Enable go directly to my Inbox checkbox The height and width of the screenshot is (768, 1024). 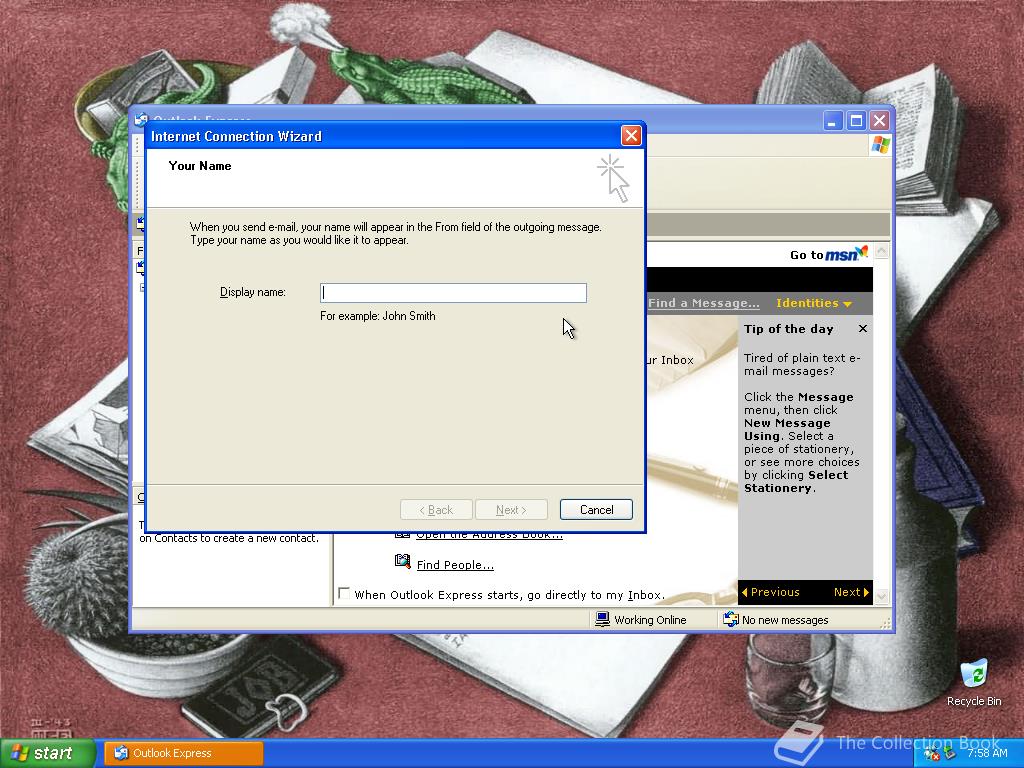click(344, 593)
